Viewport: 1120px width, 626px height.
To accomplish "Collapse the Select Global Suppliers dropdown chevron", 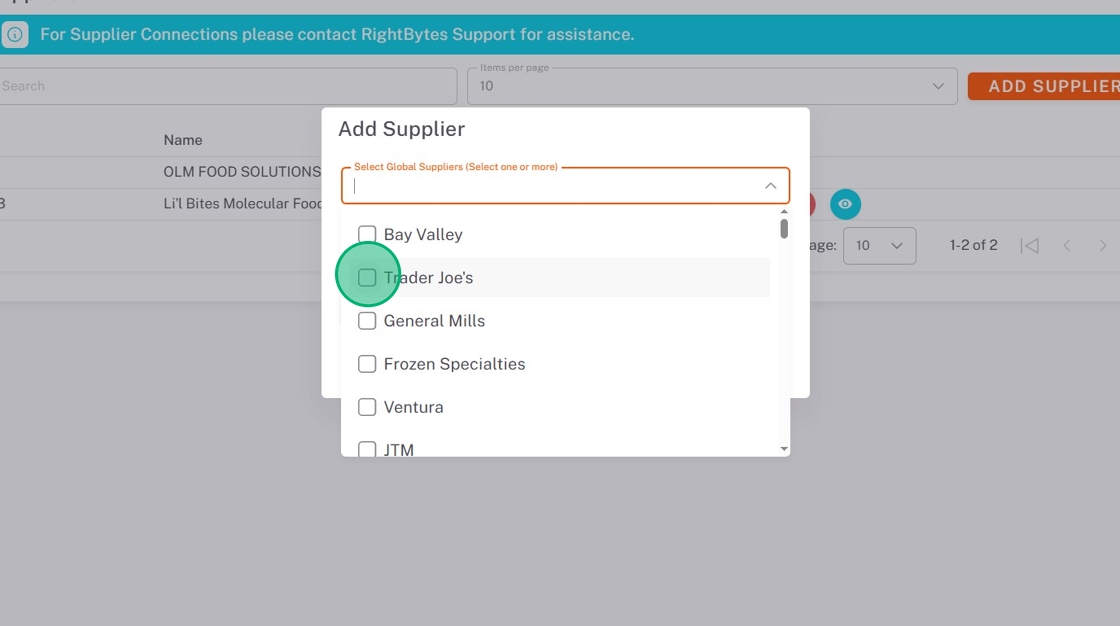I will tap(771, 186).
